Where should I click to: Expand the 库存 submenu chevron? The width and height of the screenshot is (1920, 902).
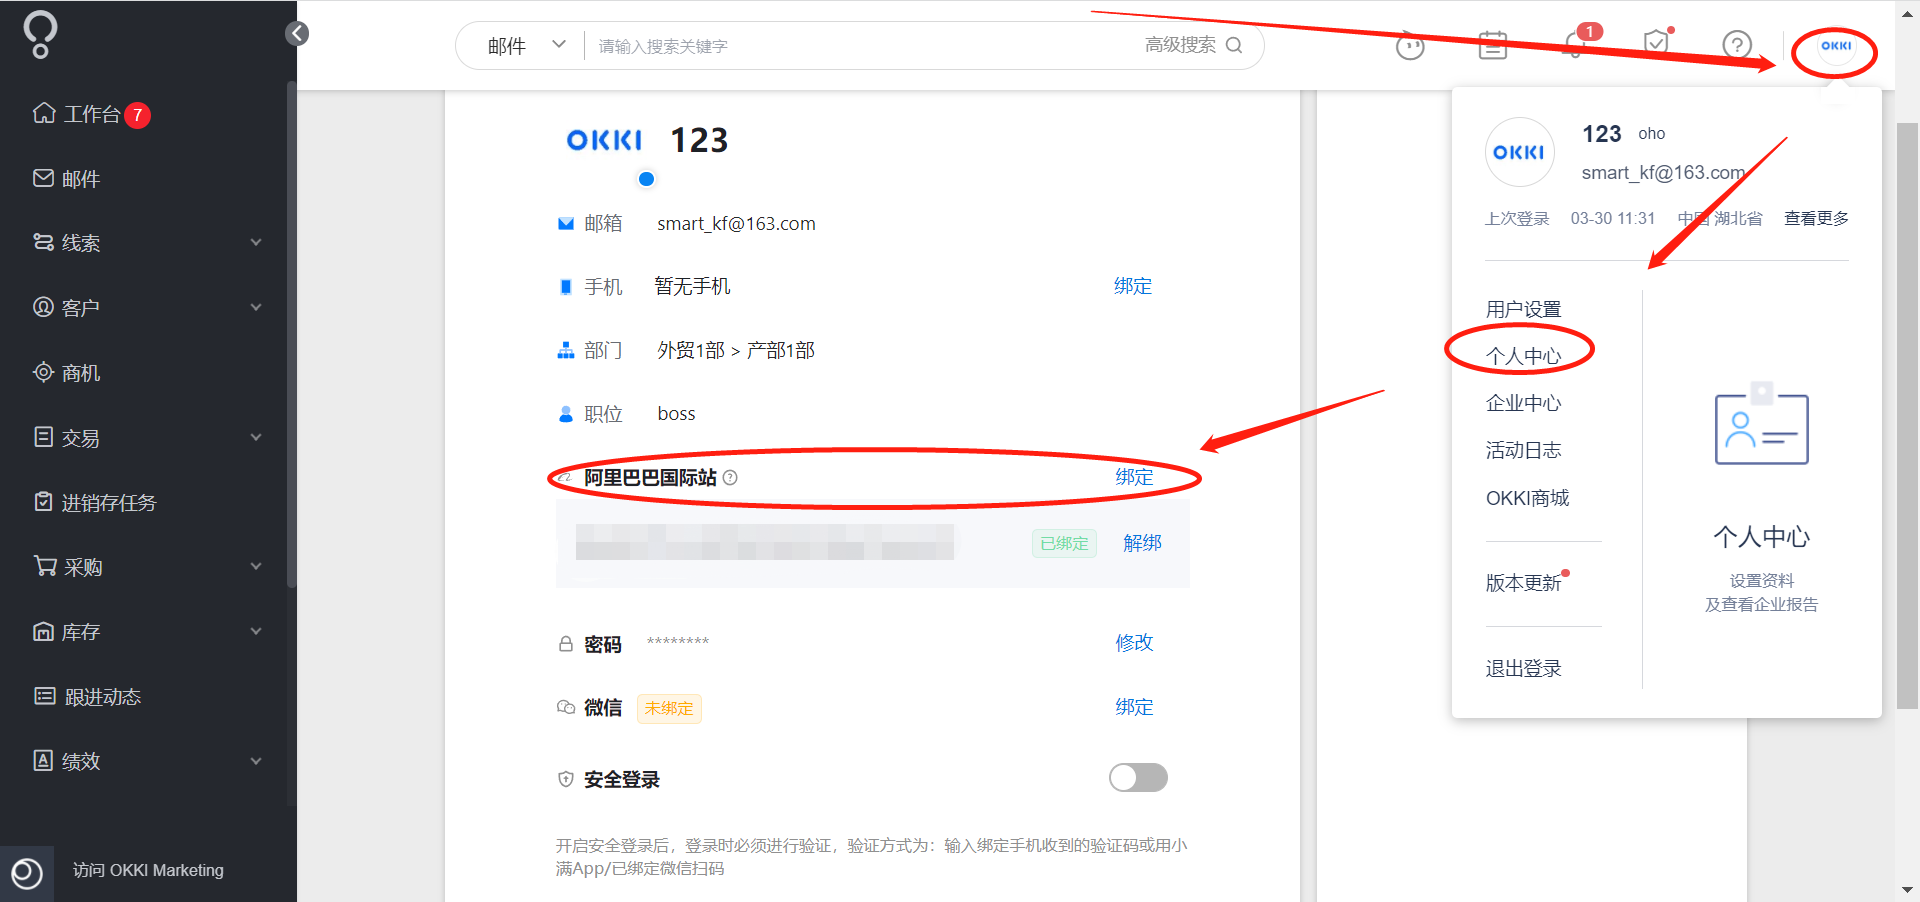coord(256,631)
